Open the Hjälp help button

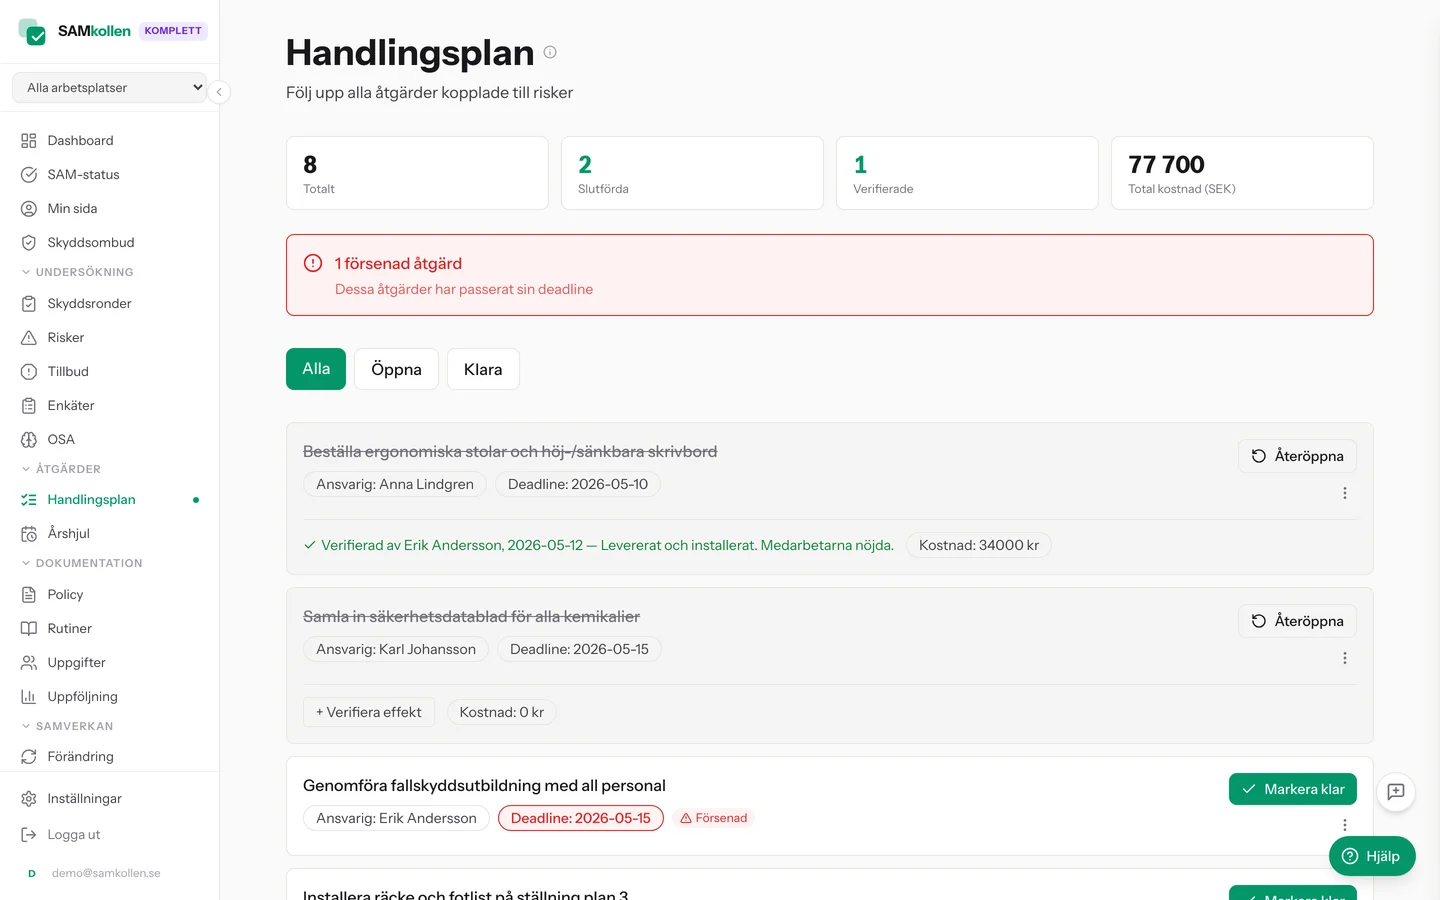pyautogui.click(x=1372, y=856)
